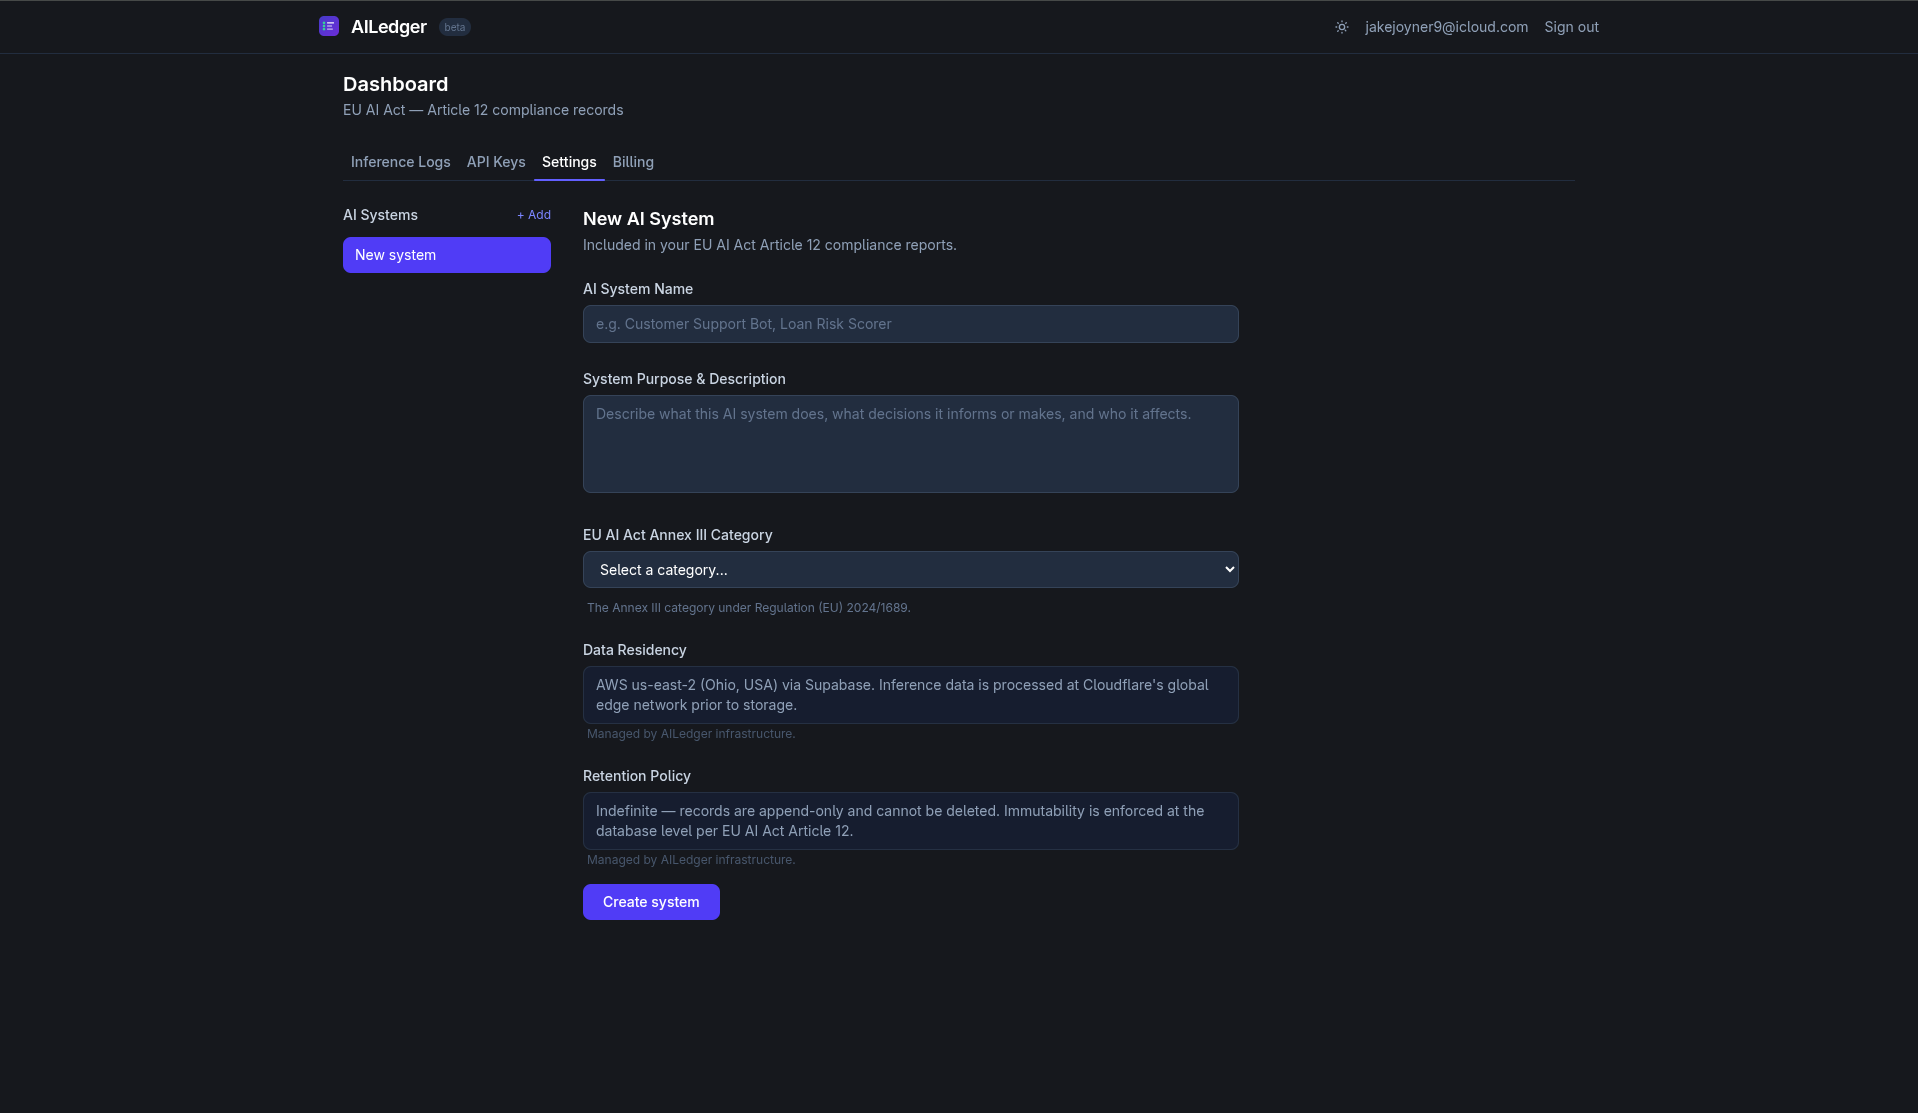
Task: Click the AILedger brand name
Action: pyautogui.click(x=389, y=27)
